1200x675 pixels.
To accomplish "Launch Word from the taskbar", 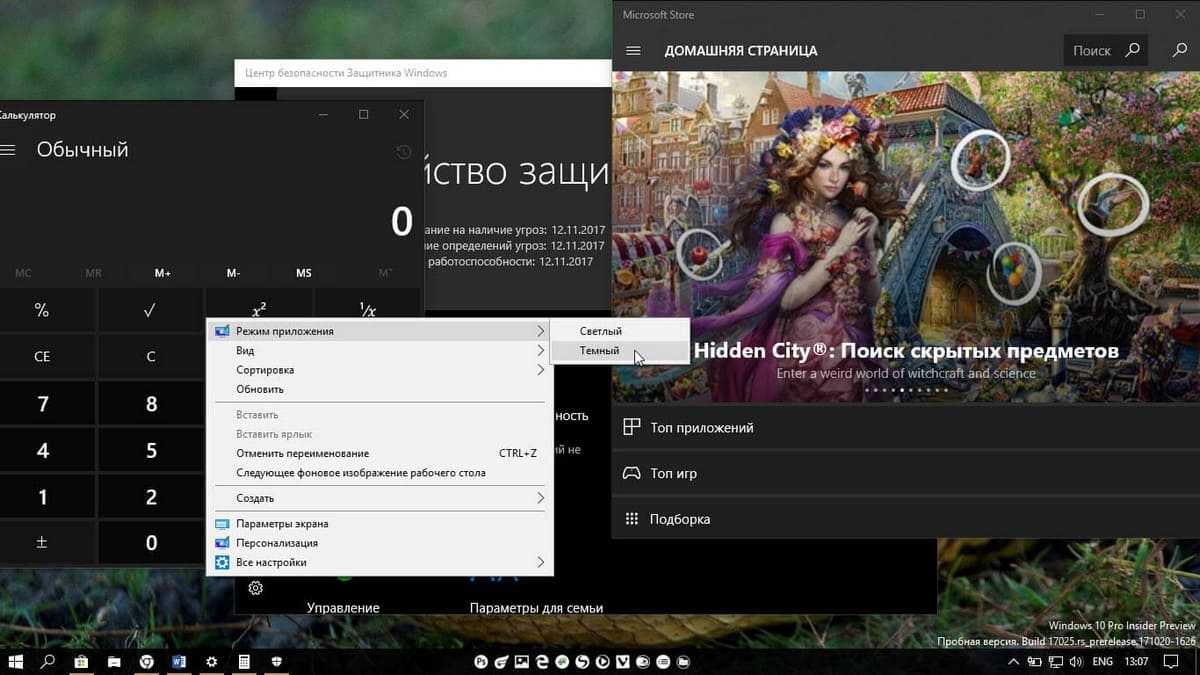I will pyautogui.click(x=179, y=662).
